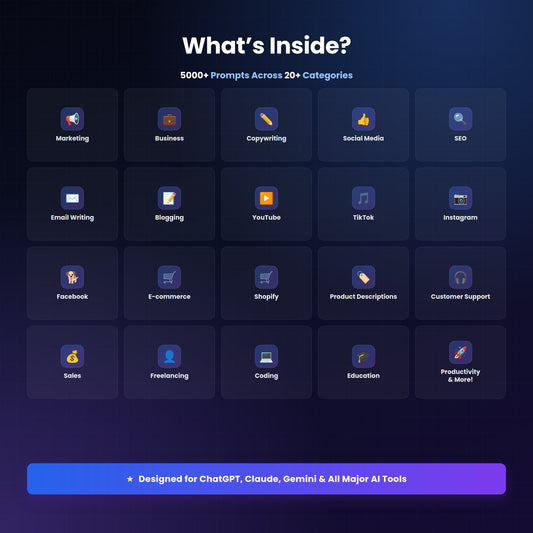Select the "Facebook" label
This screenshot has width=533, height=533.
click(x=72, y=296)
